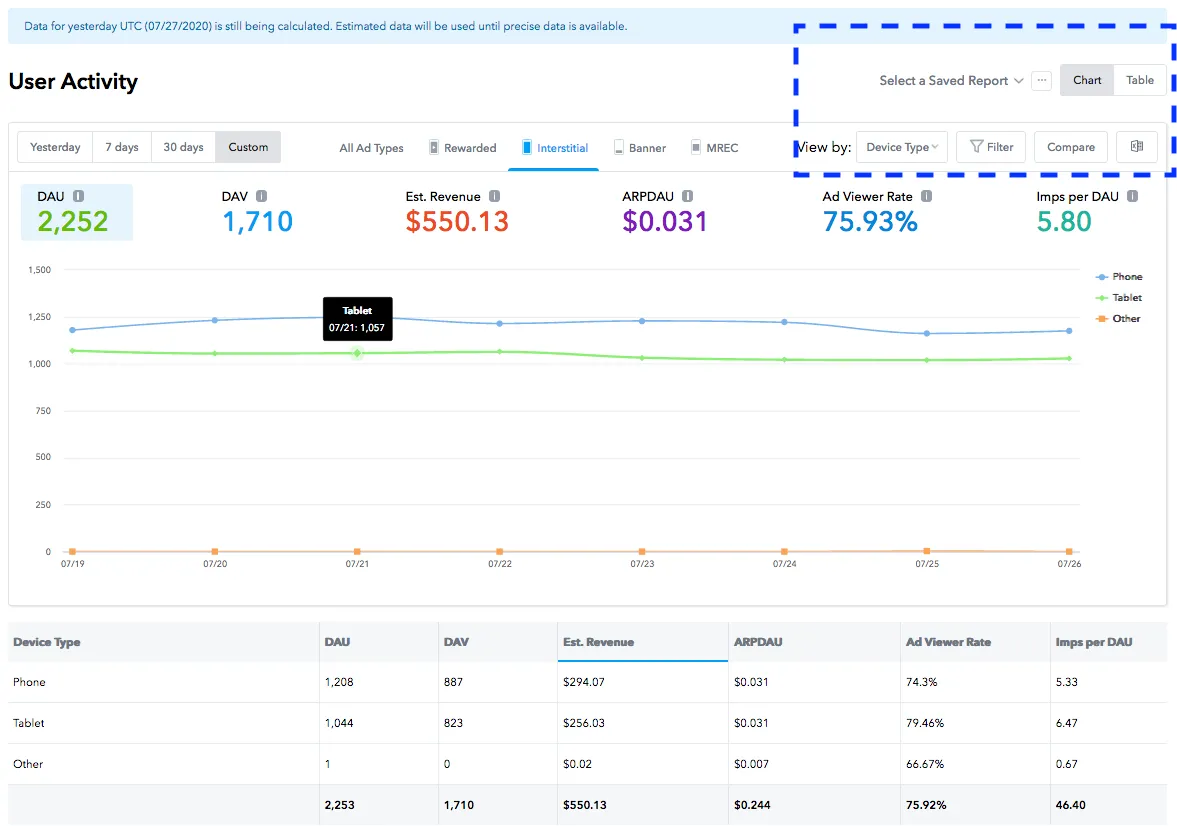
Task: Open the ellipsis options menu near saved reports
Action: [1040, 80]
